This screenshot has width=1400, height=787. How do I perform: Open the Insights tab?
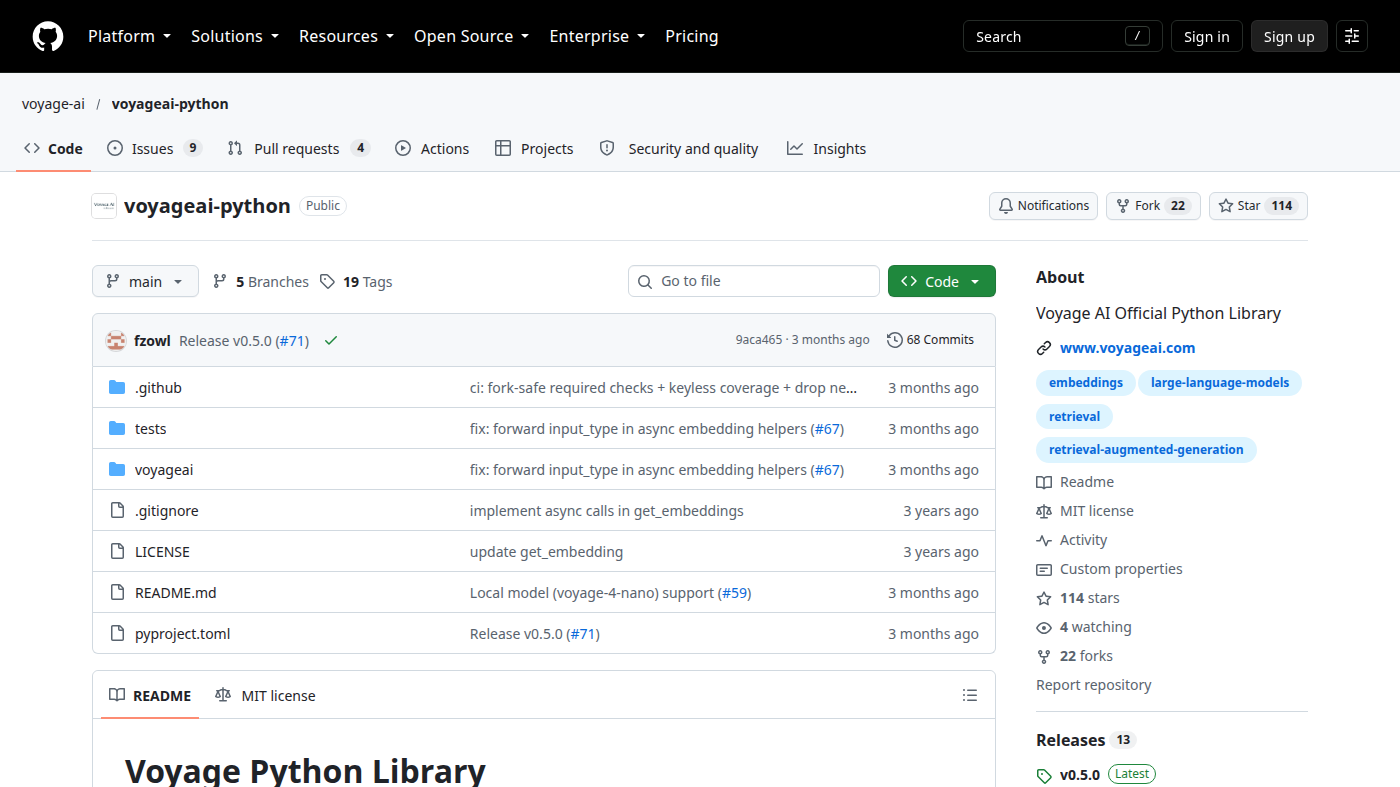point(826,149)
